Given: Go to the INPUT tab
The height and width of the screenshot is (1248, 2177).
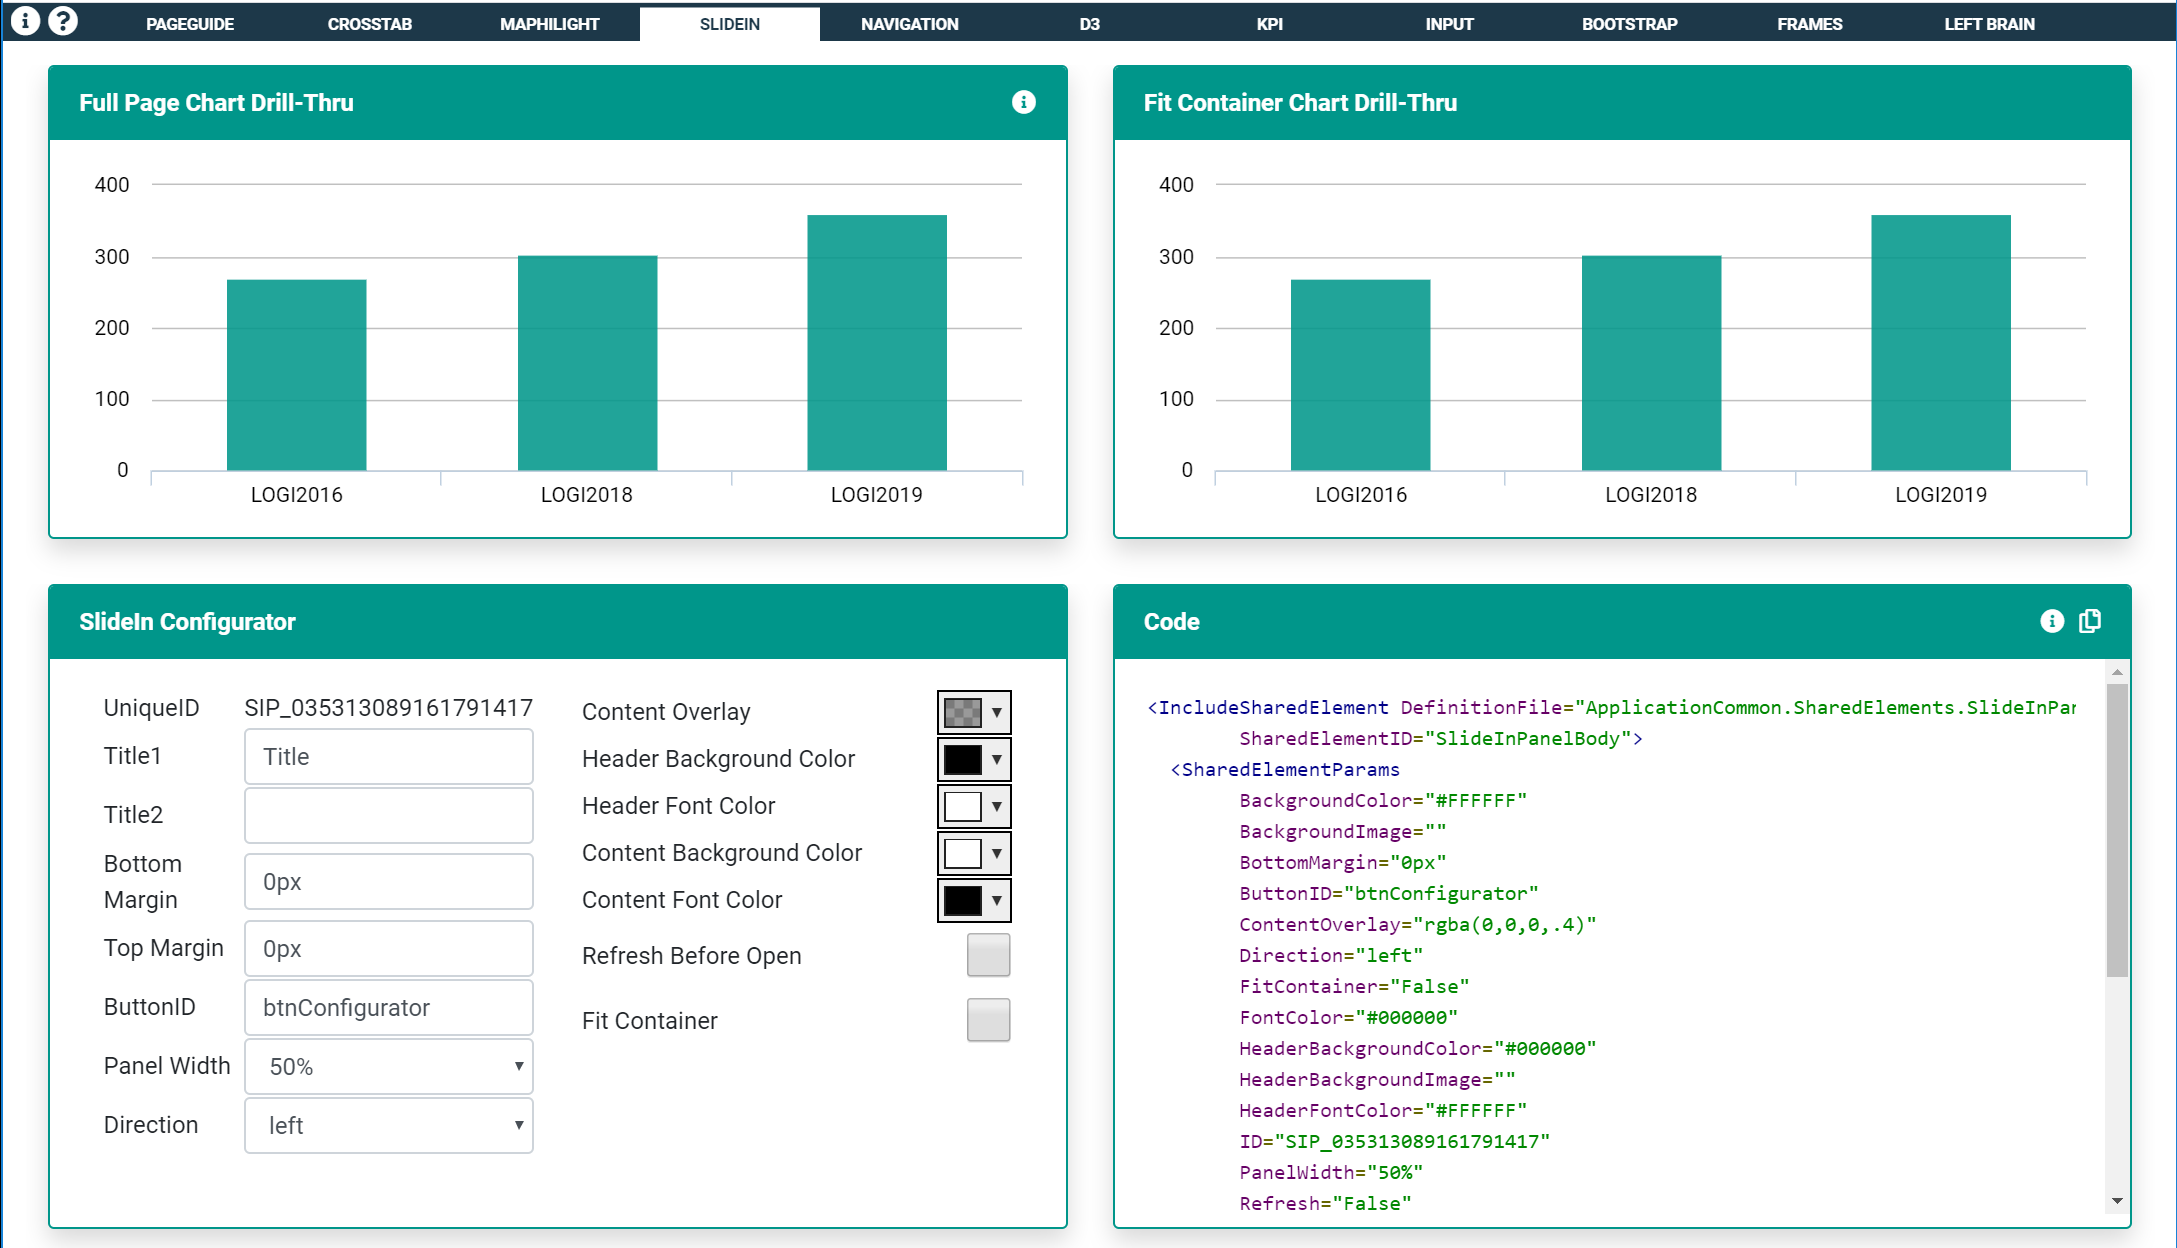Looking at the screenshot, I should pos(1450,24).
